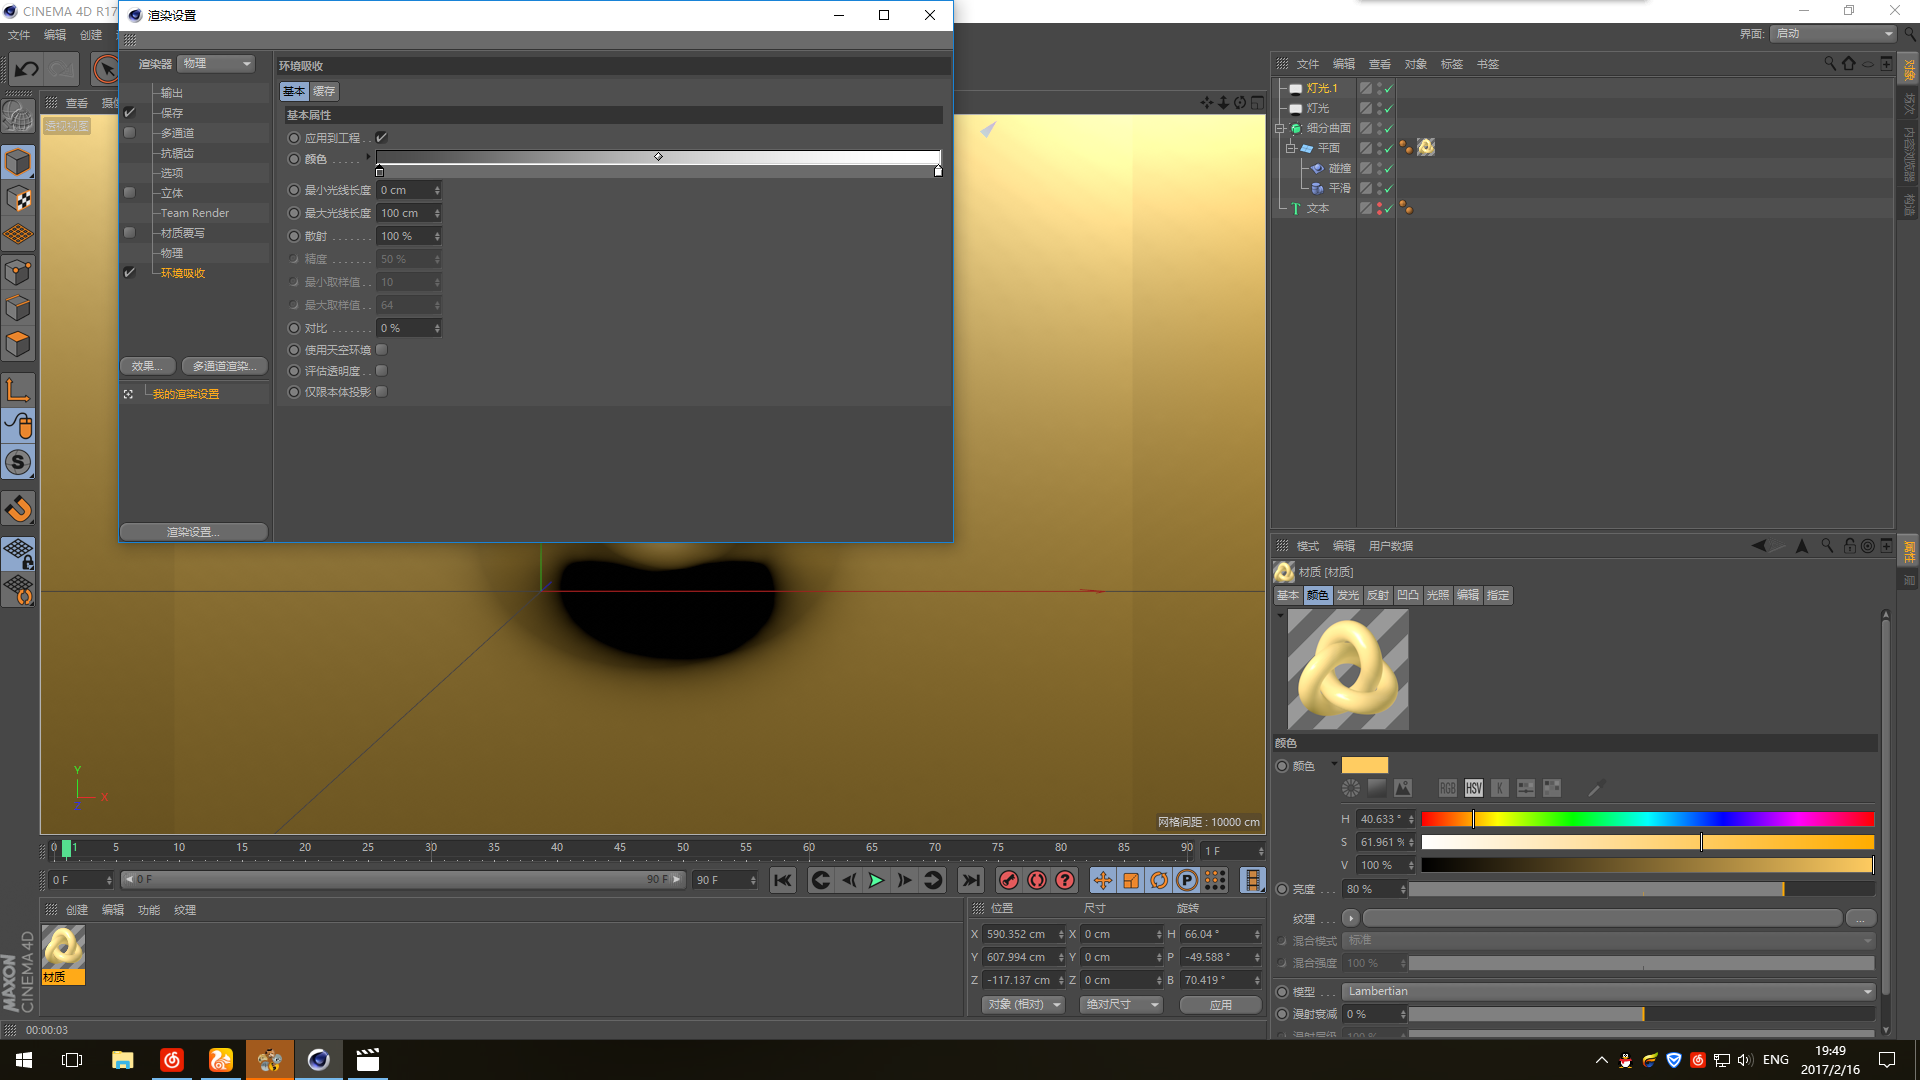Switch color mode to HSV
Viewport: 1920px width, 1080px height.
[1473, 789]
